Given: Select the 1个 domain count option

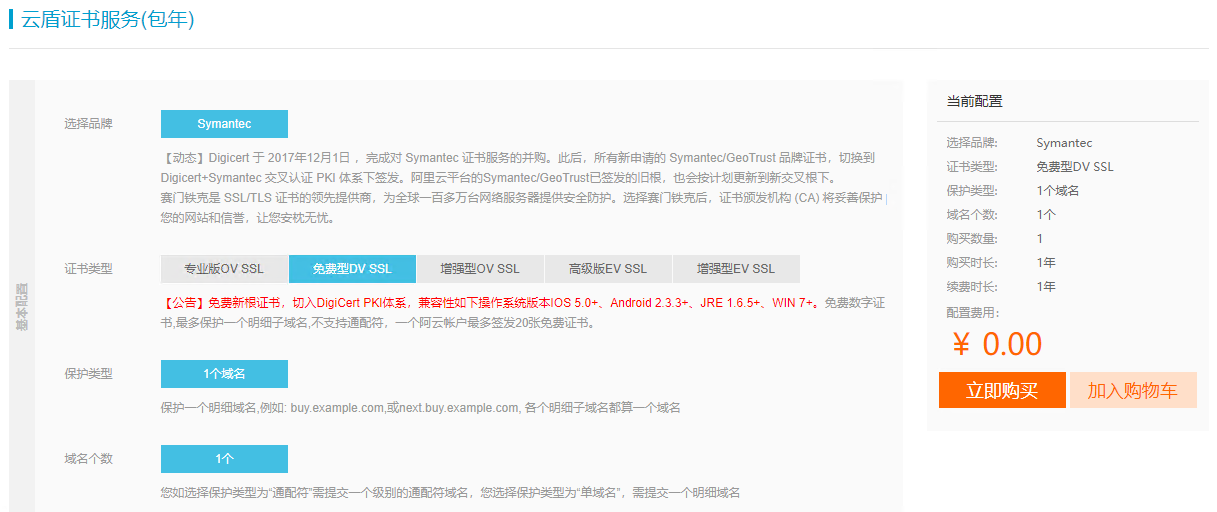Looking at the screenshot, I should coord(224,459).
